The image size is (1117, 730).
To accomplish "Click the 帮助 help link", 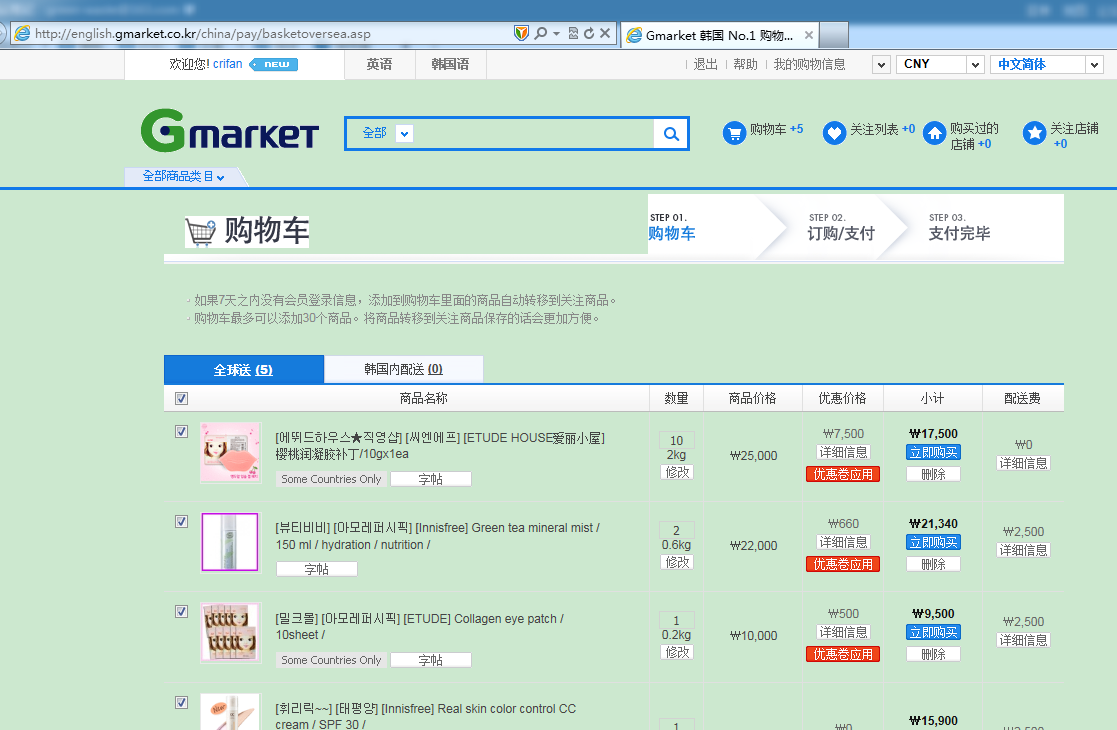I will tap(745, 64).
